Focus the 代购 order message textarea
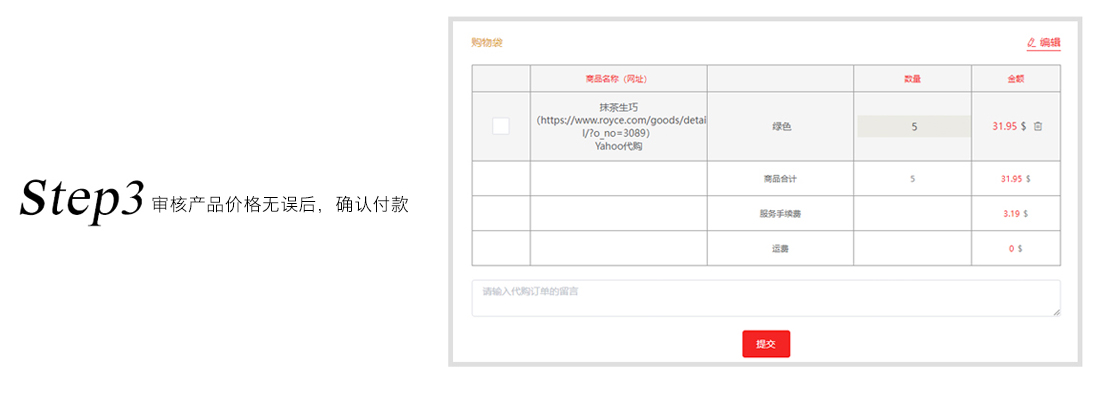 [765, 298]
